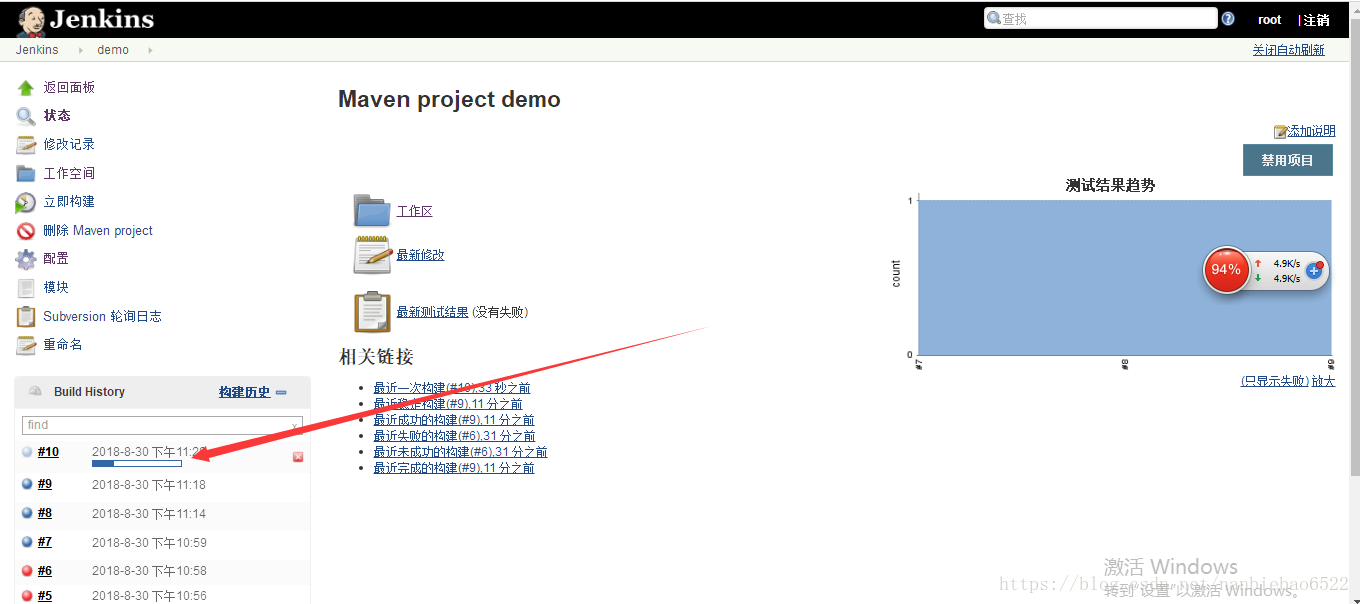Click the 查找 search box

pyautogui.click(x=1101, y=19)
